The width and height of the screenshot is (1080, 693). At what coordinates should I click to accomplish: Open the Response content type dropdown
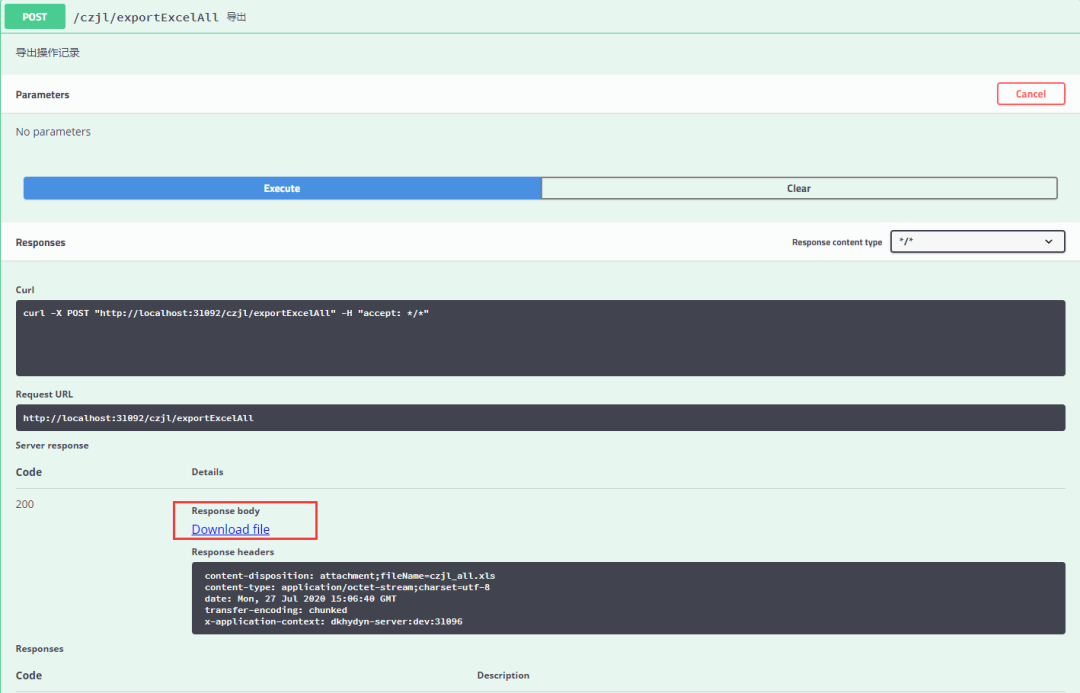tap(977, 241)
